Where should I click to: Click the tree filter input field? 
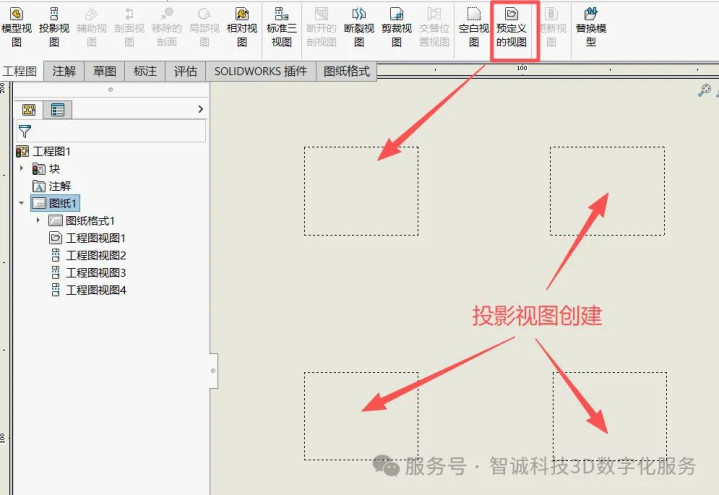click(x=111, y=131)
